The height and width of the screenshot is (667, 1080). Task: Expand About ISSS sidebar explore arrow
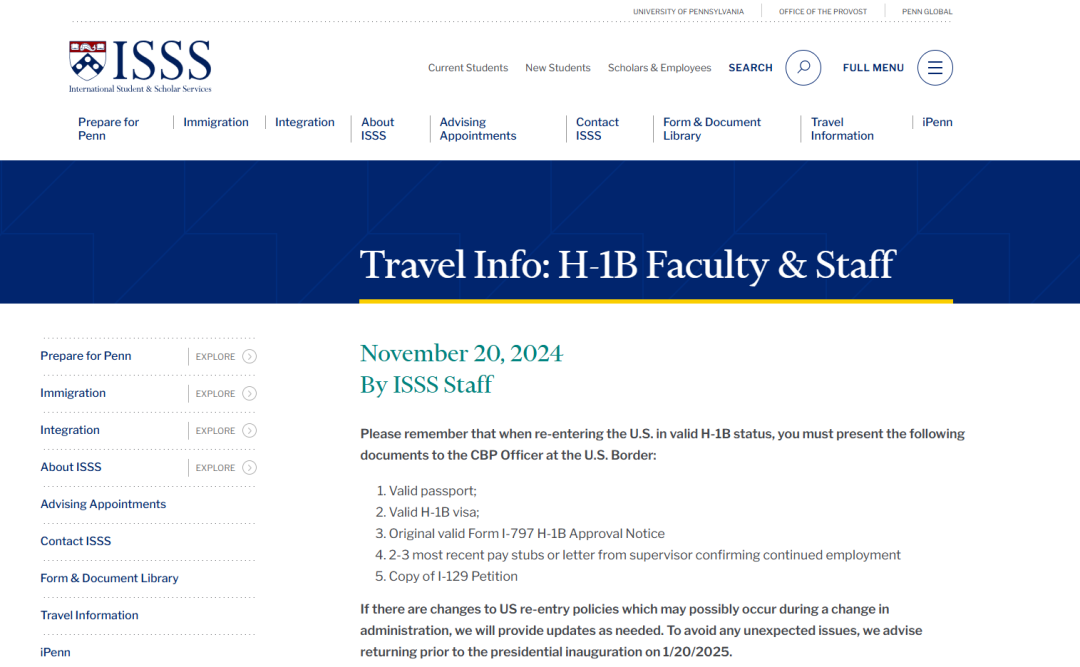click(x=249, y=468)
